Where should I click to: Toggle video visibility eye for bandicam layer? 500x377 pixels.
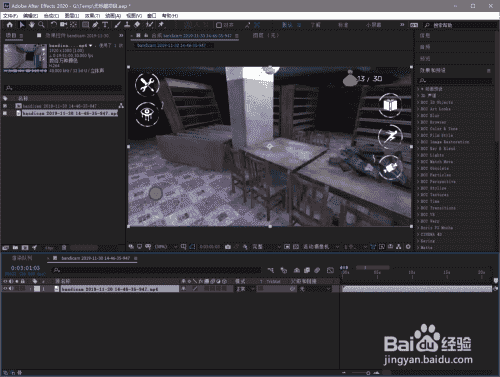(5, 289)
